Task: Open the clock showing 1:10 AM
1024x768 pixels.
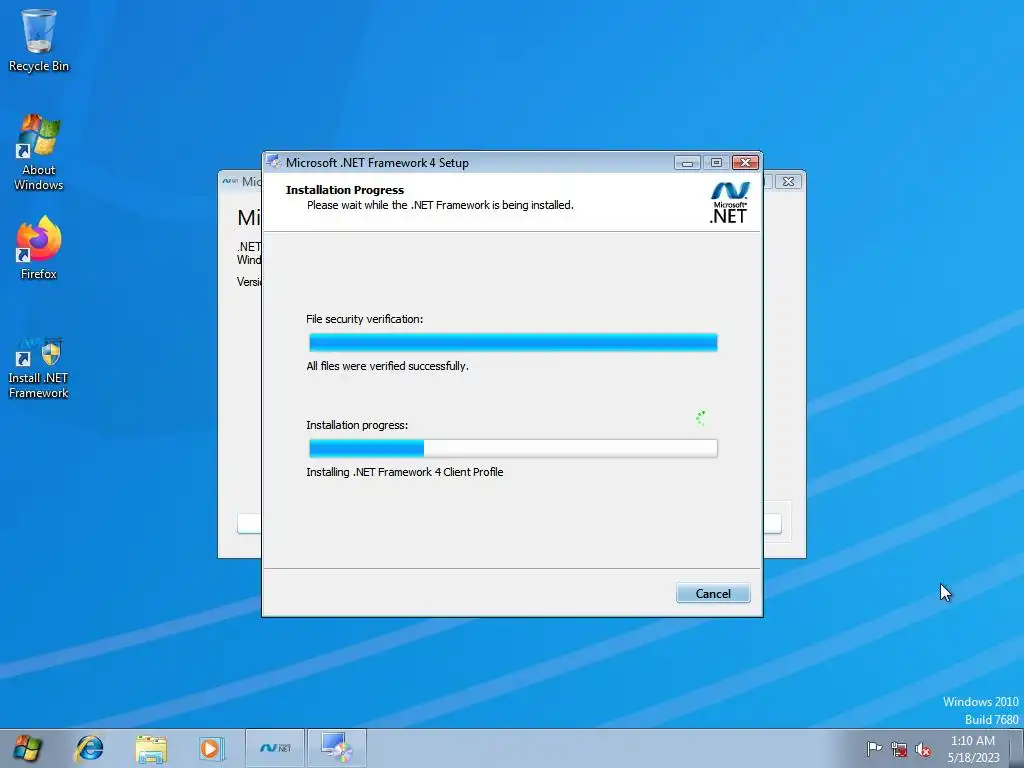Action: pos(973,749)
